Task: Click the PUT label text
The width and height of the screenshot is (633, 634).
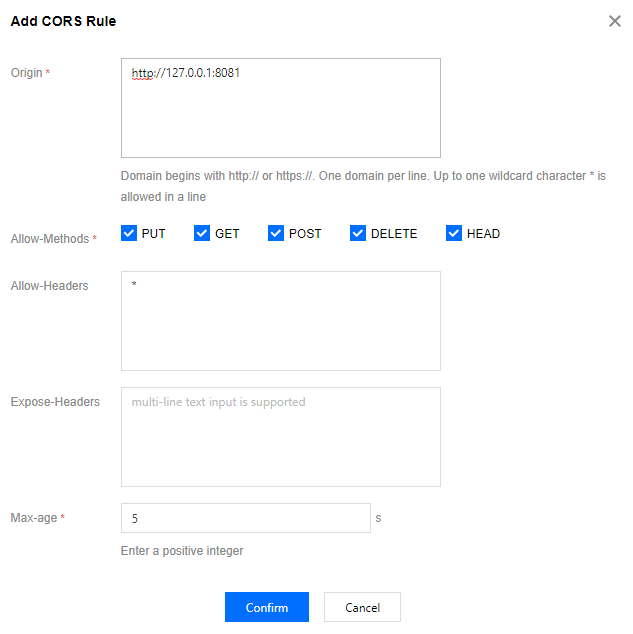Action: point(154,234)
